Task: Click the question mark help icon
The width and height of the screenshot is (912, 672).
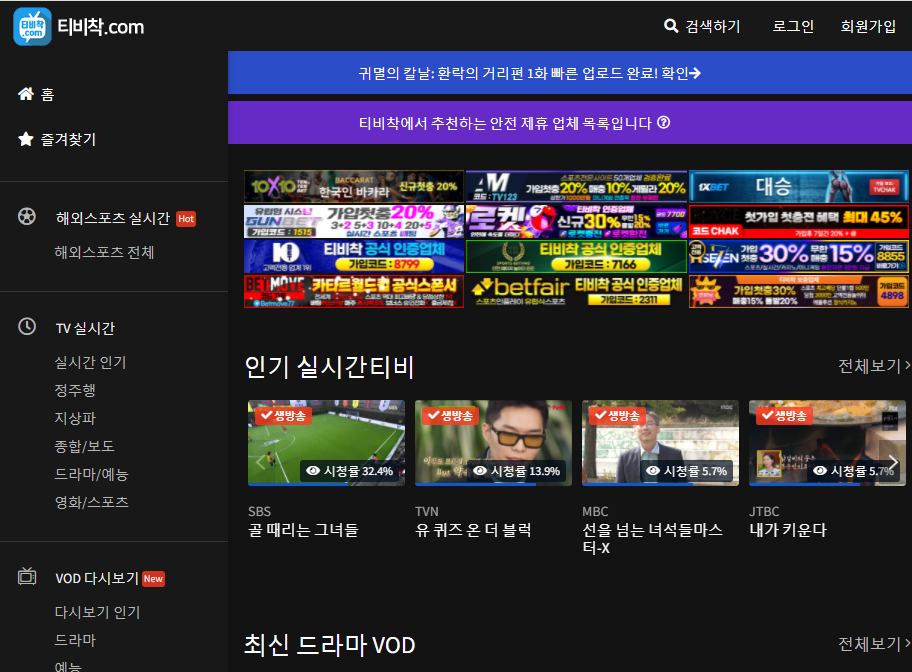Action: [x=664, y=123]
